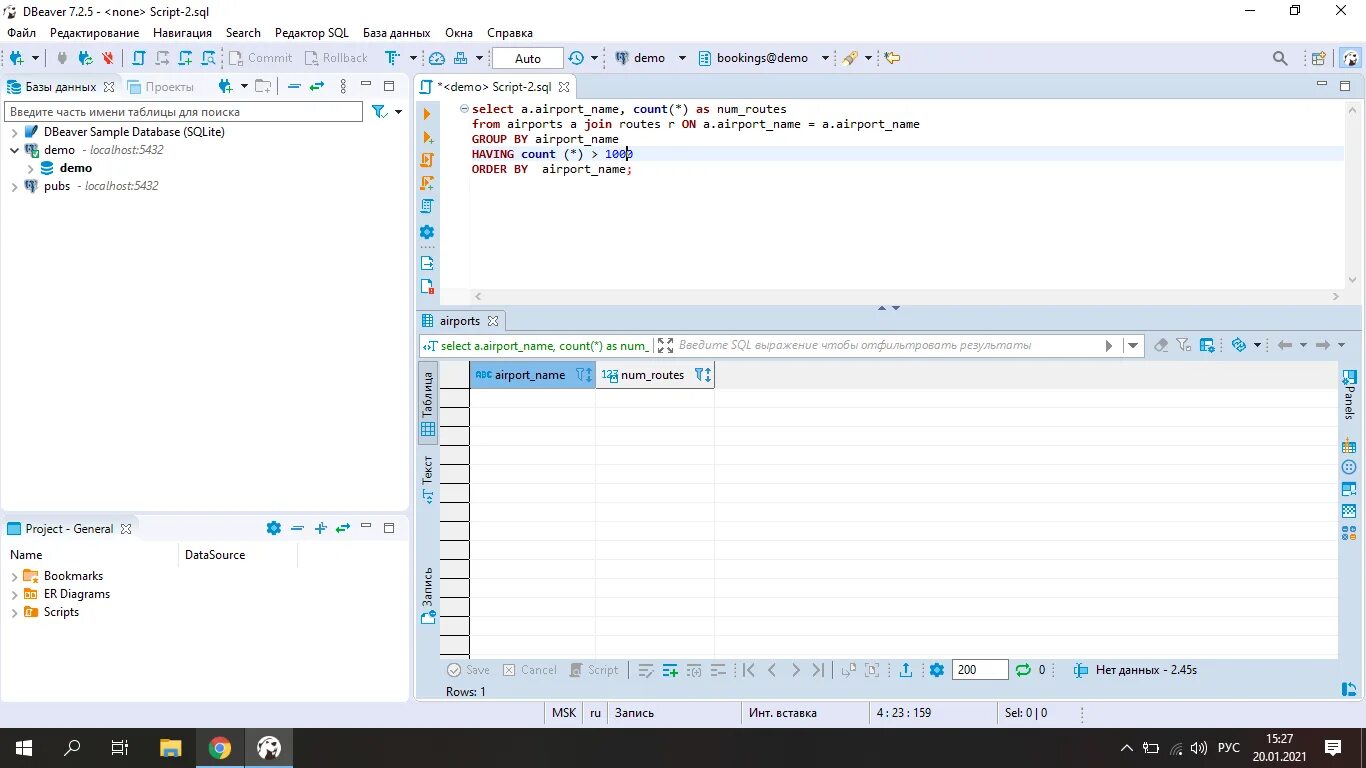Select the airports results tab
1366x768 pixels.
tap(460, 321)
